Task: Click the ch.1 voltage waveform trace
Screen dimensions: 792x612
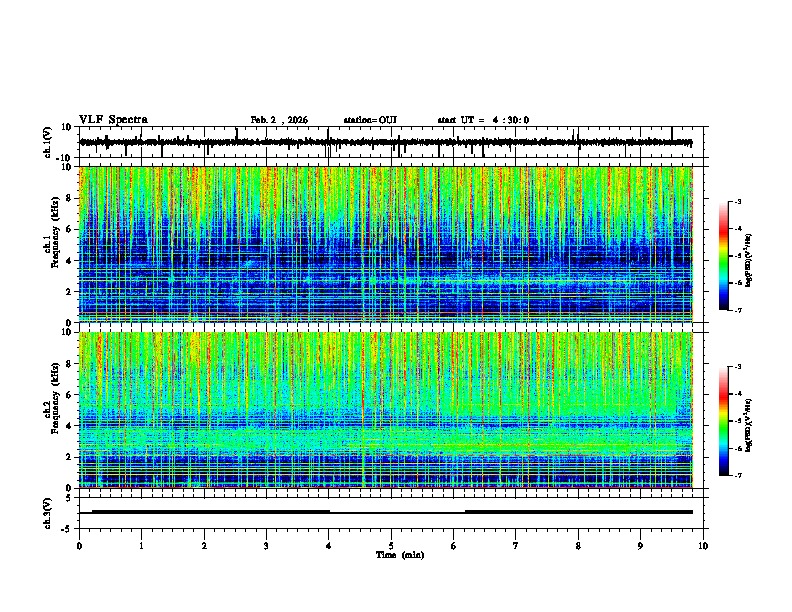Action: (386, 142)
